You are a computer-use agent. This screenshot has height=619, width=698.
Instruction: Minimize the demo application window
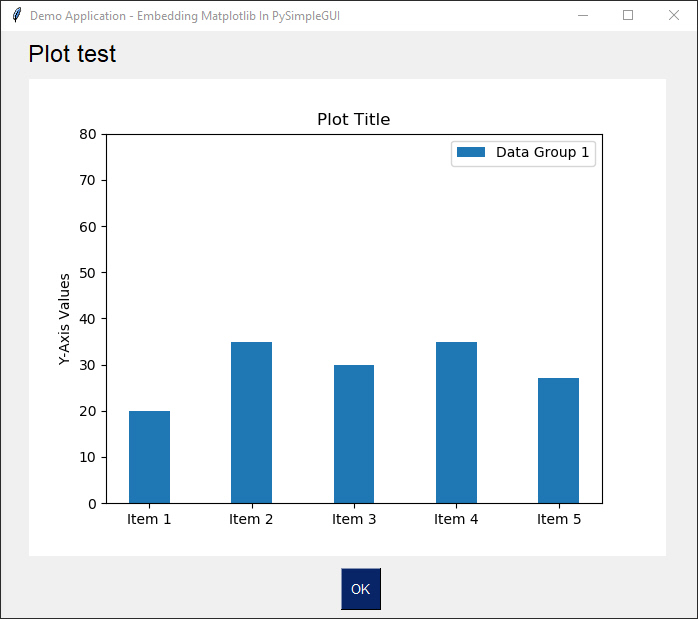(x=583, y=15)
